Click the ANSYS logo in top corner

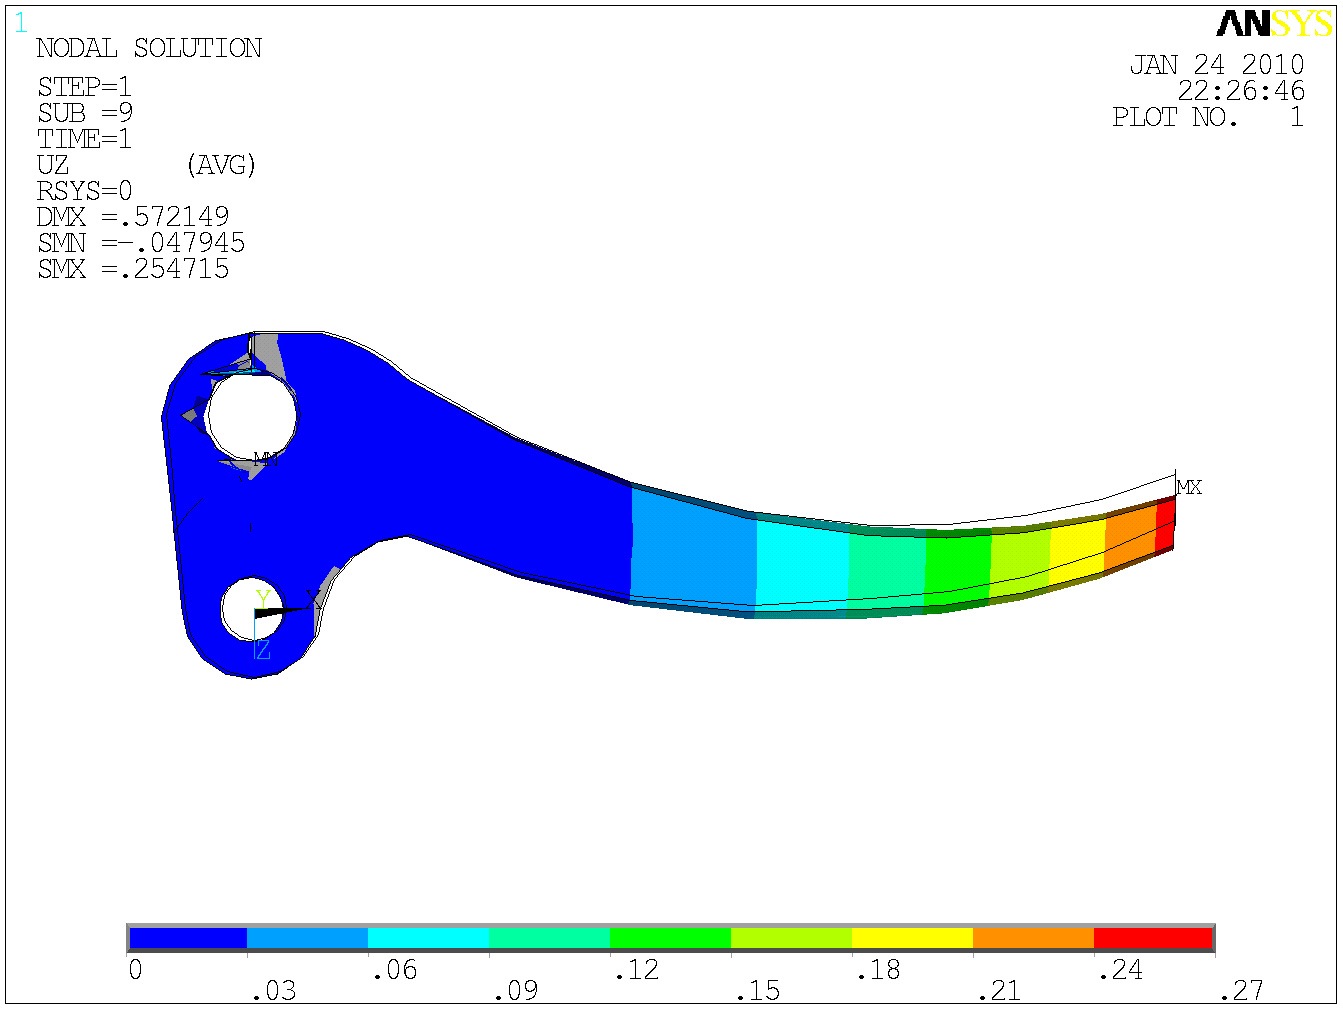coord(1274,23)
